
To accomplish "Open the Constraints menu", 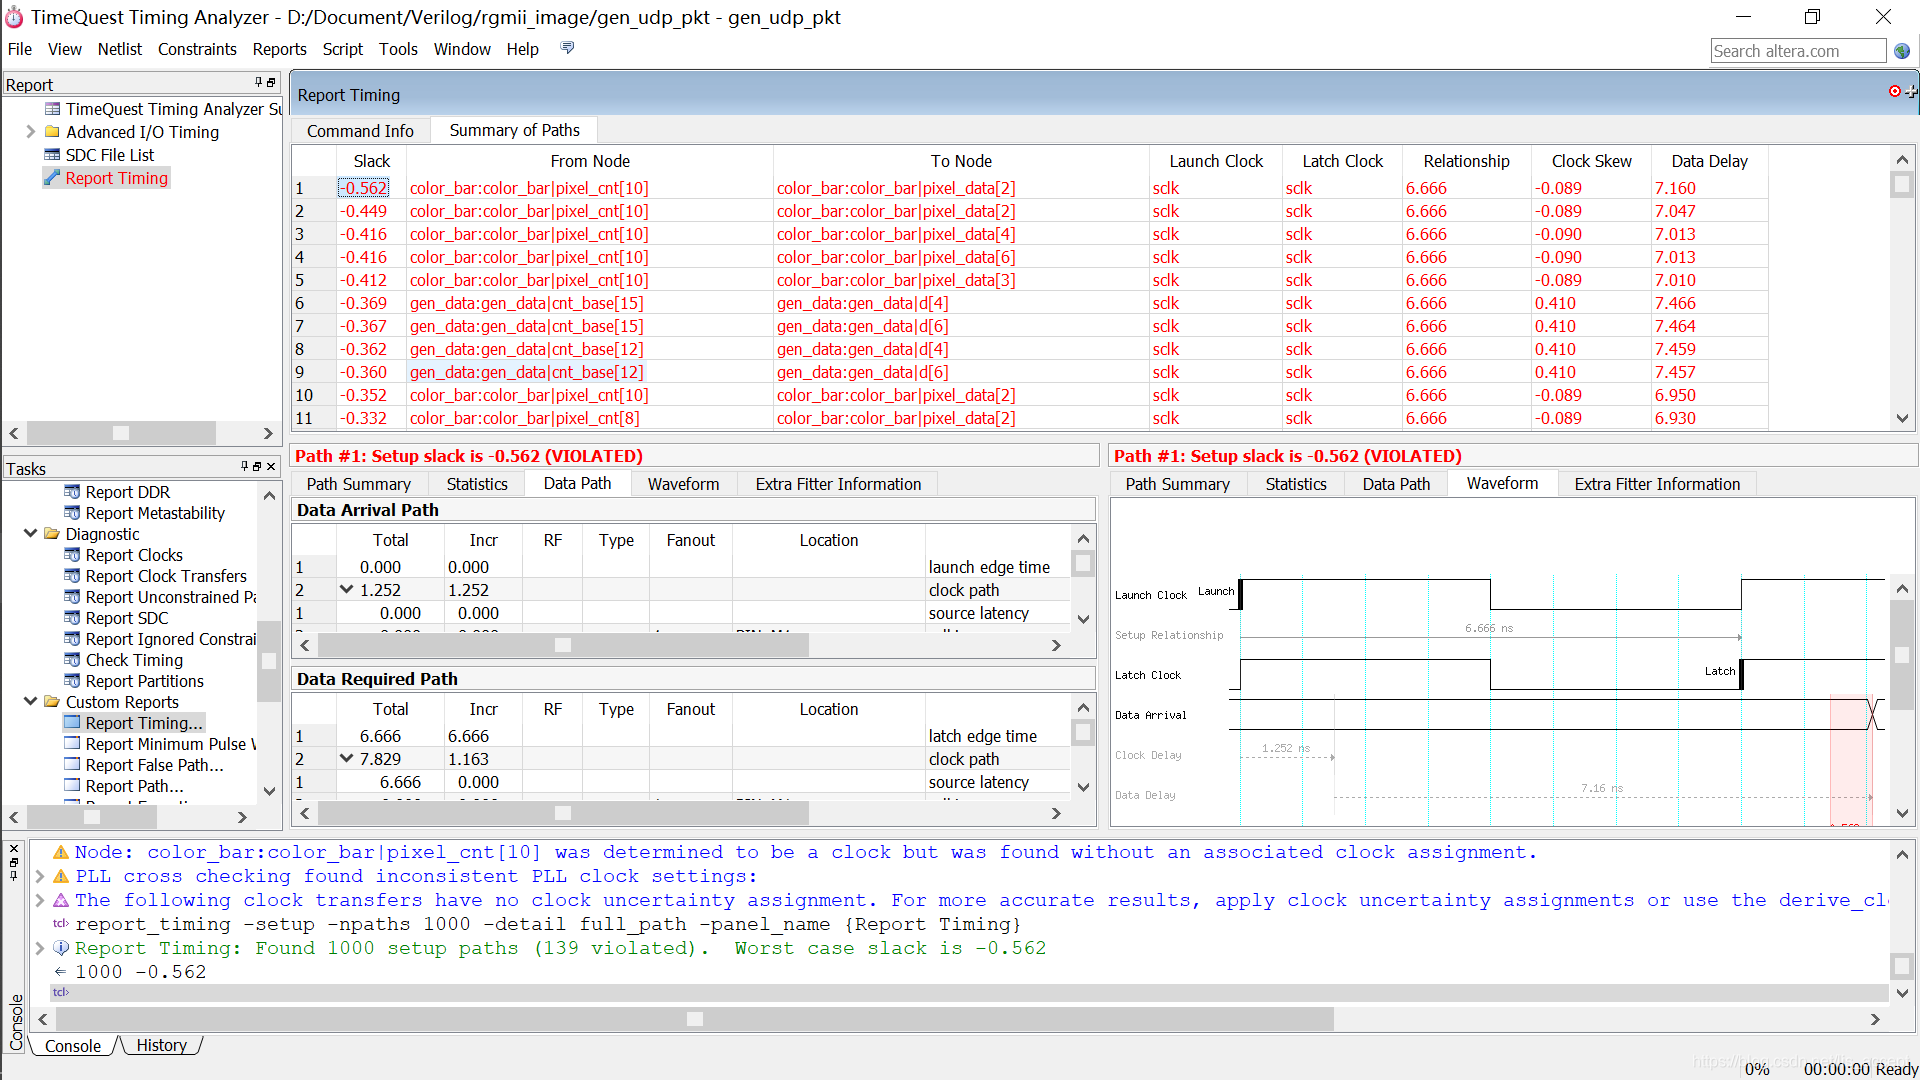I will click(x=197, y=49).
